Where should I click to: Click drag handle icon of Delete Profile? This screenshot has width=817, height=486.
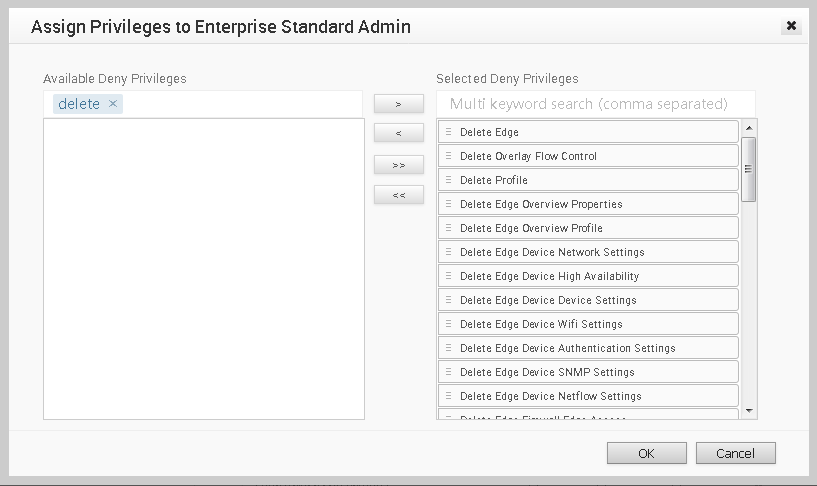click(x=448, y=180)
